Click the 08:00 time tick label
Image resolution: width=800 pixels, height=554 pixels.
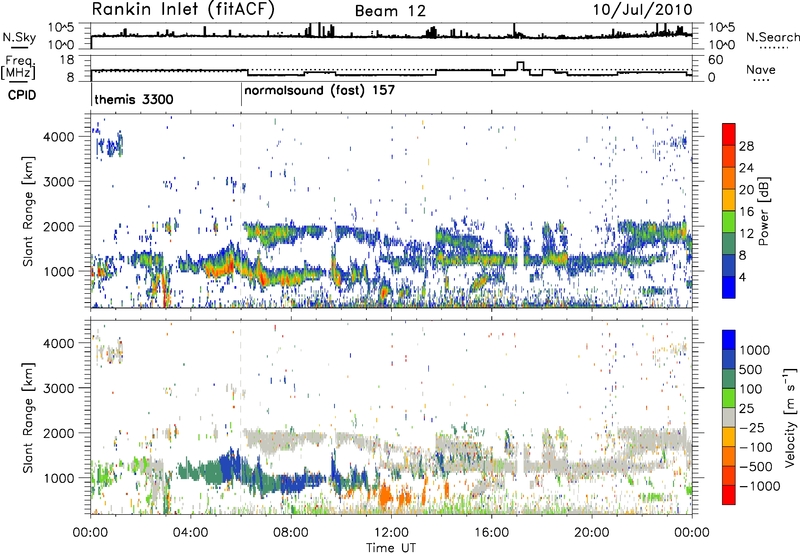[291, 533]
